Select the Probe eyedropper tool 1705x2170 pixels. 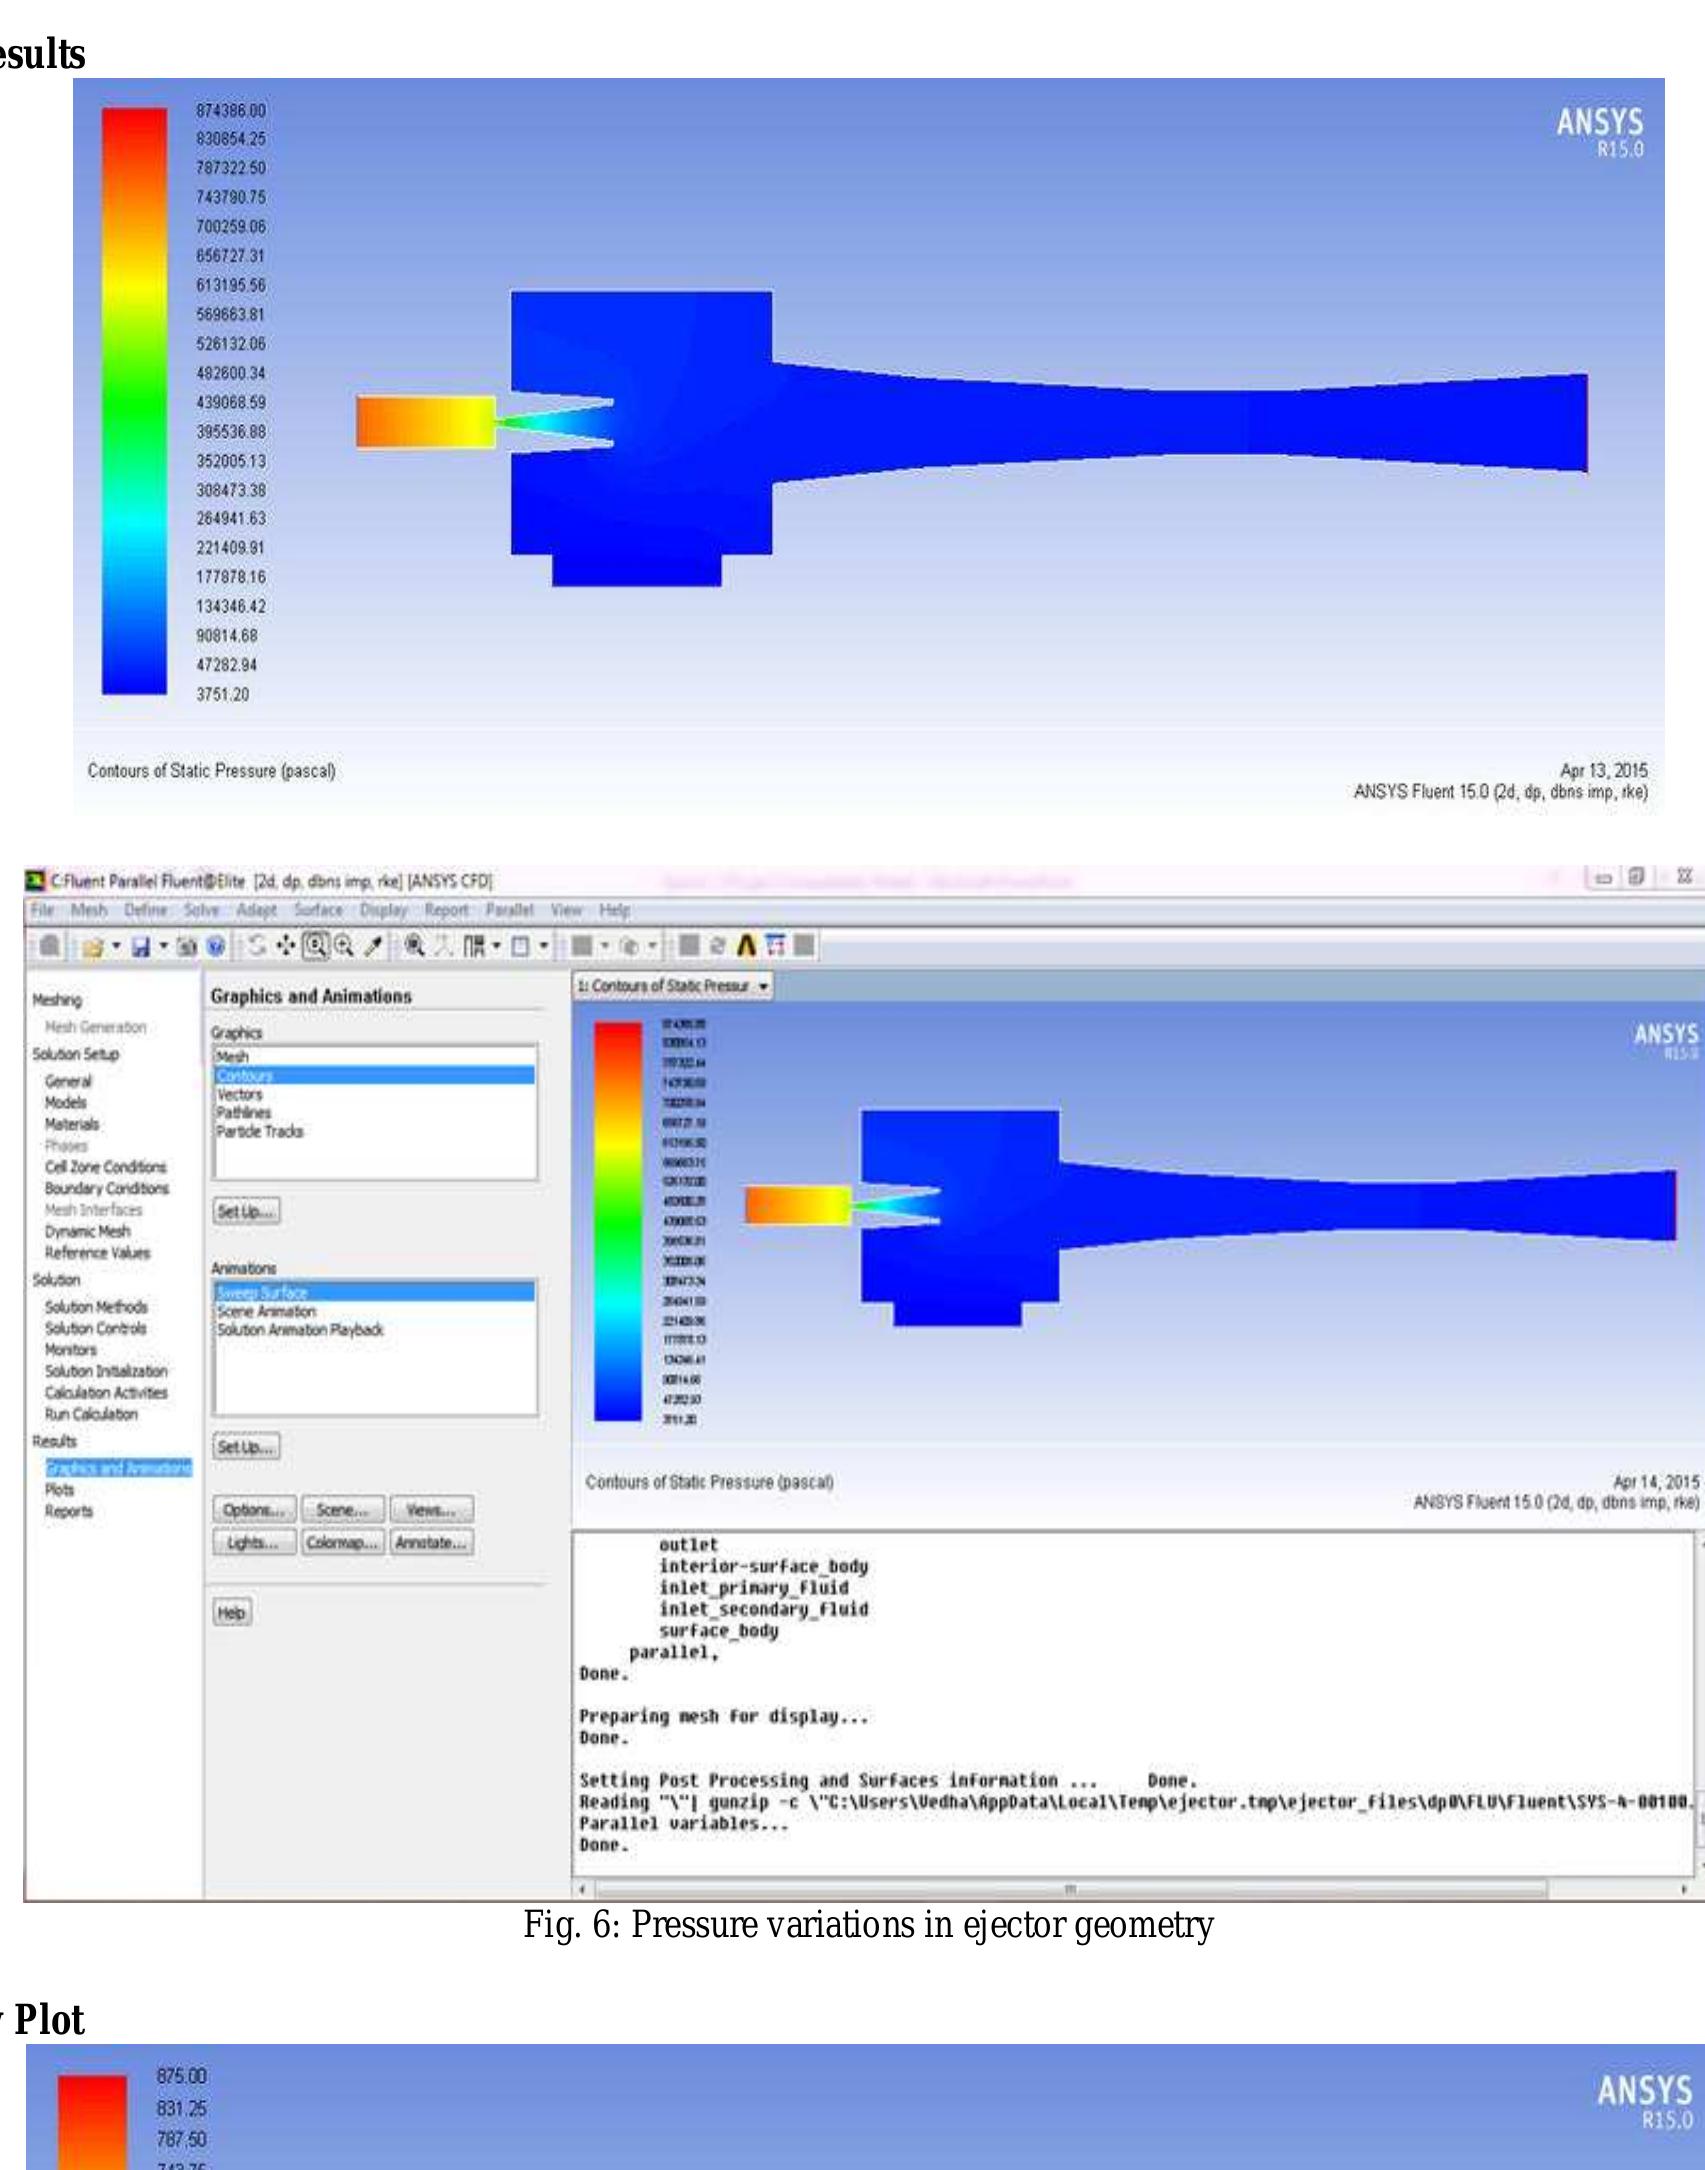(x=374, y=946)
